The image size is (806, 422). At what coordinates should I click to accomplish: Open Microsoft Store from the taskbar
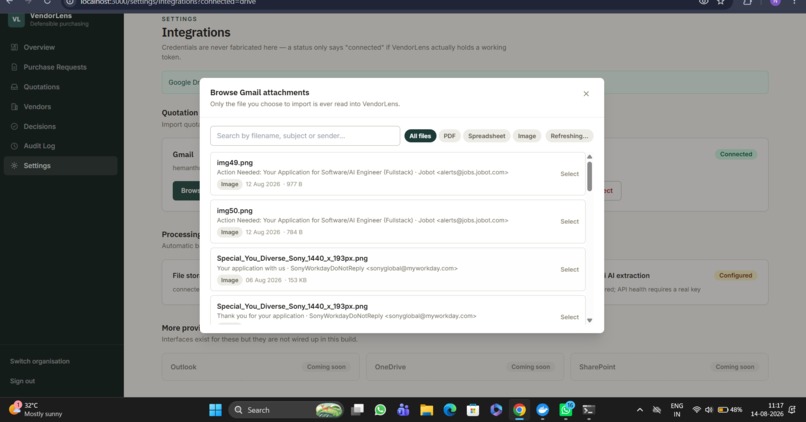tap(473, 410)
